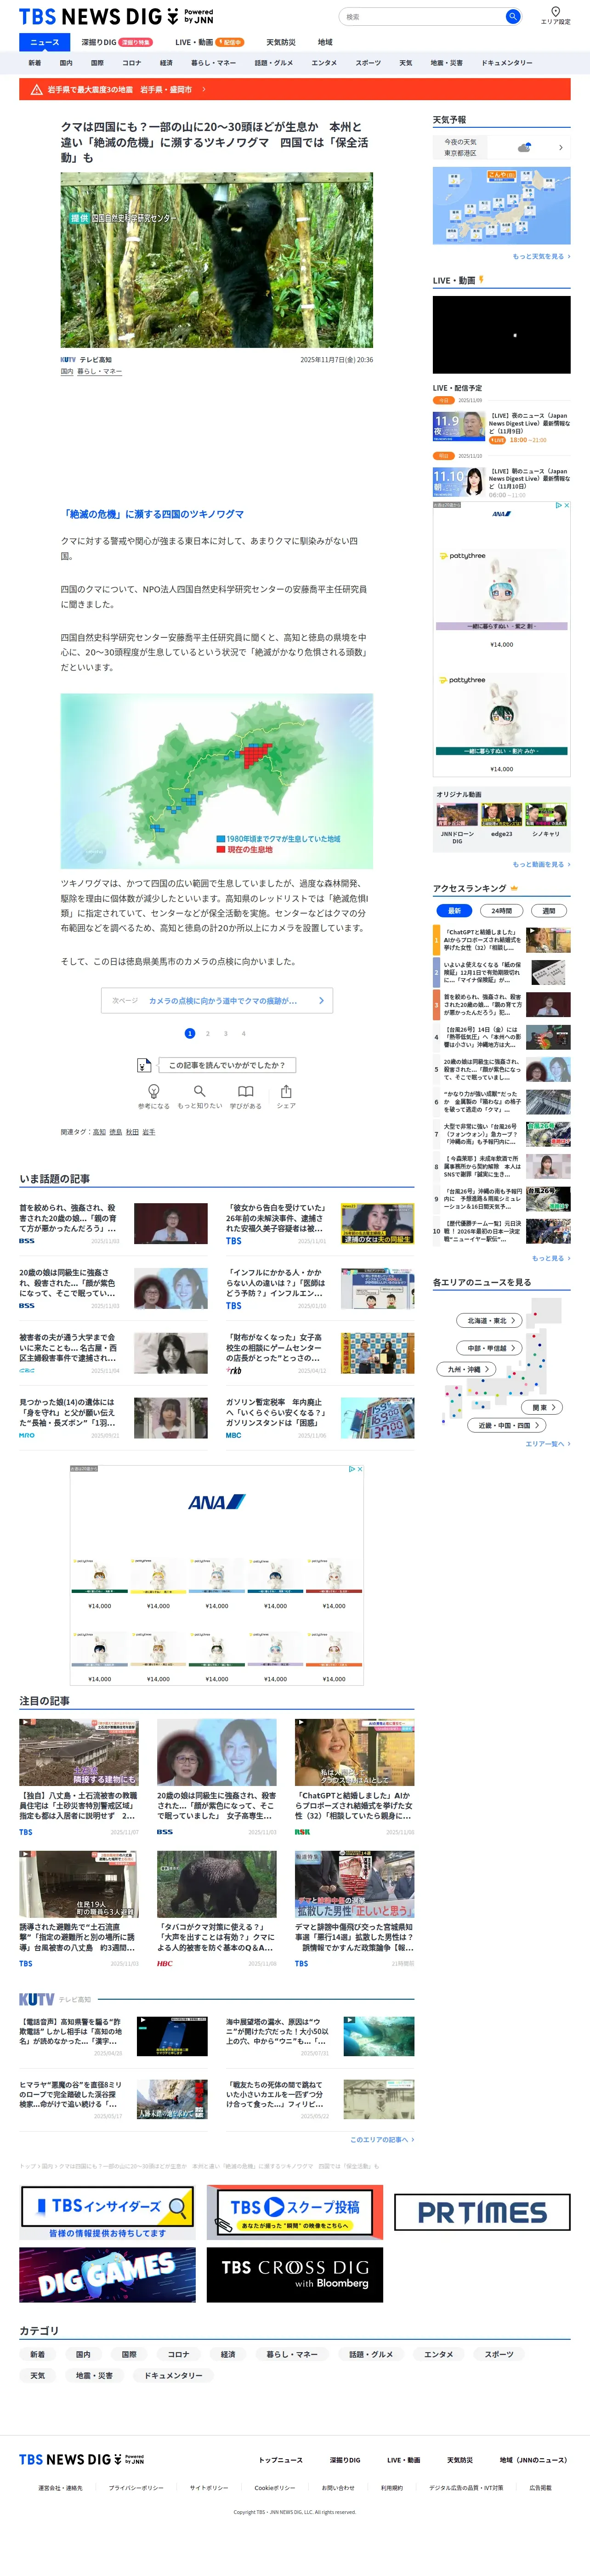Viewport: 590px width, 2576px height.
Task: Click the シェア share icon
Action: click(286, 1091)
